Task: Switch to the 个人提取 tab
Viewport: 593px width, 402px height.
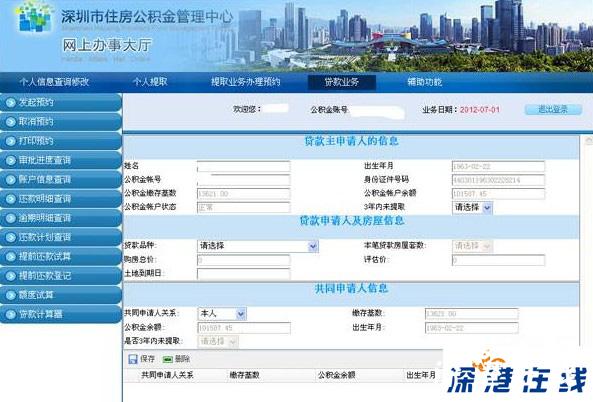Action: [150, 82]
